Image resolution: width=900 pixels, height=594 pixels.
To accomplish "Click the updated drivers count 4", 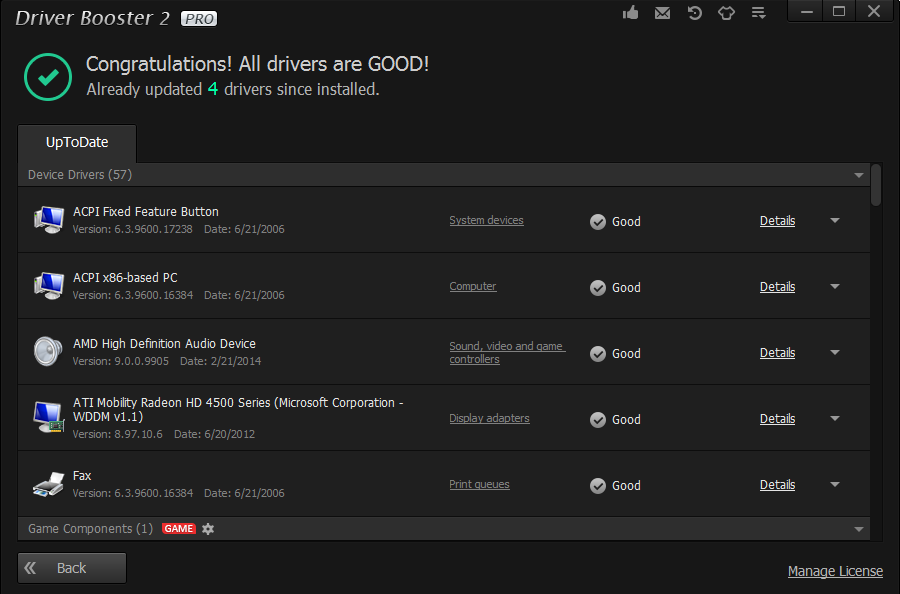I will coord(213,90).
